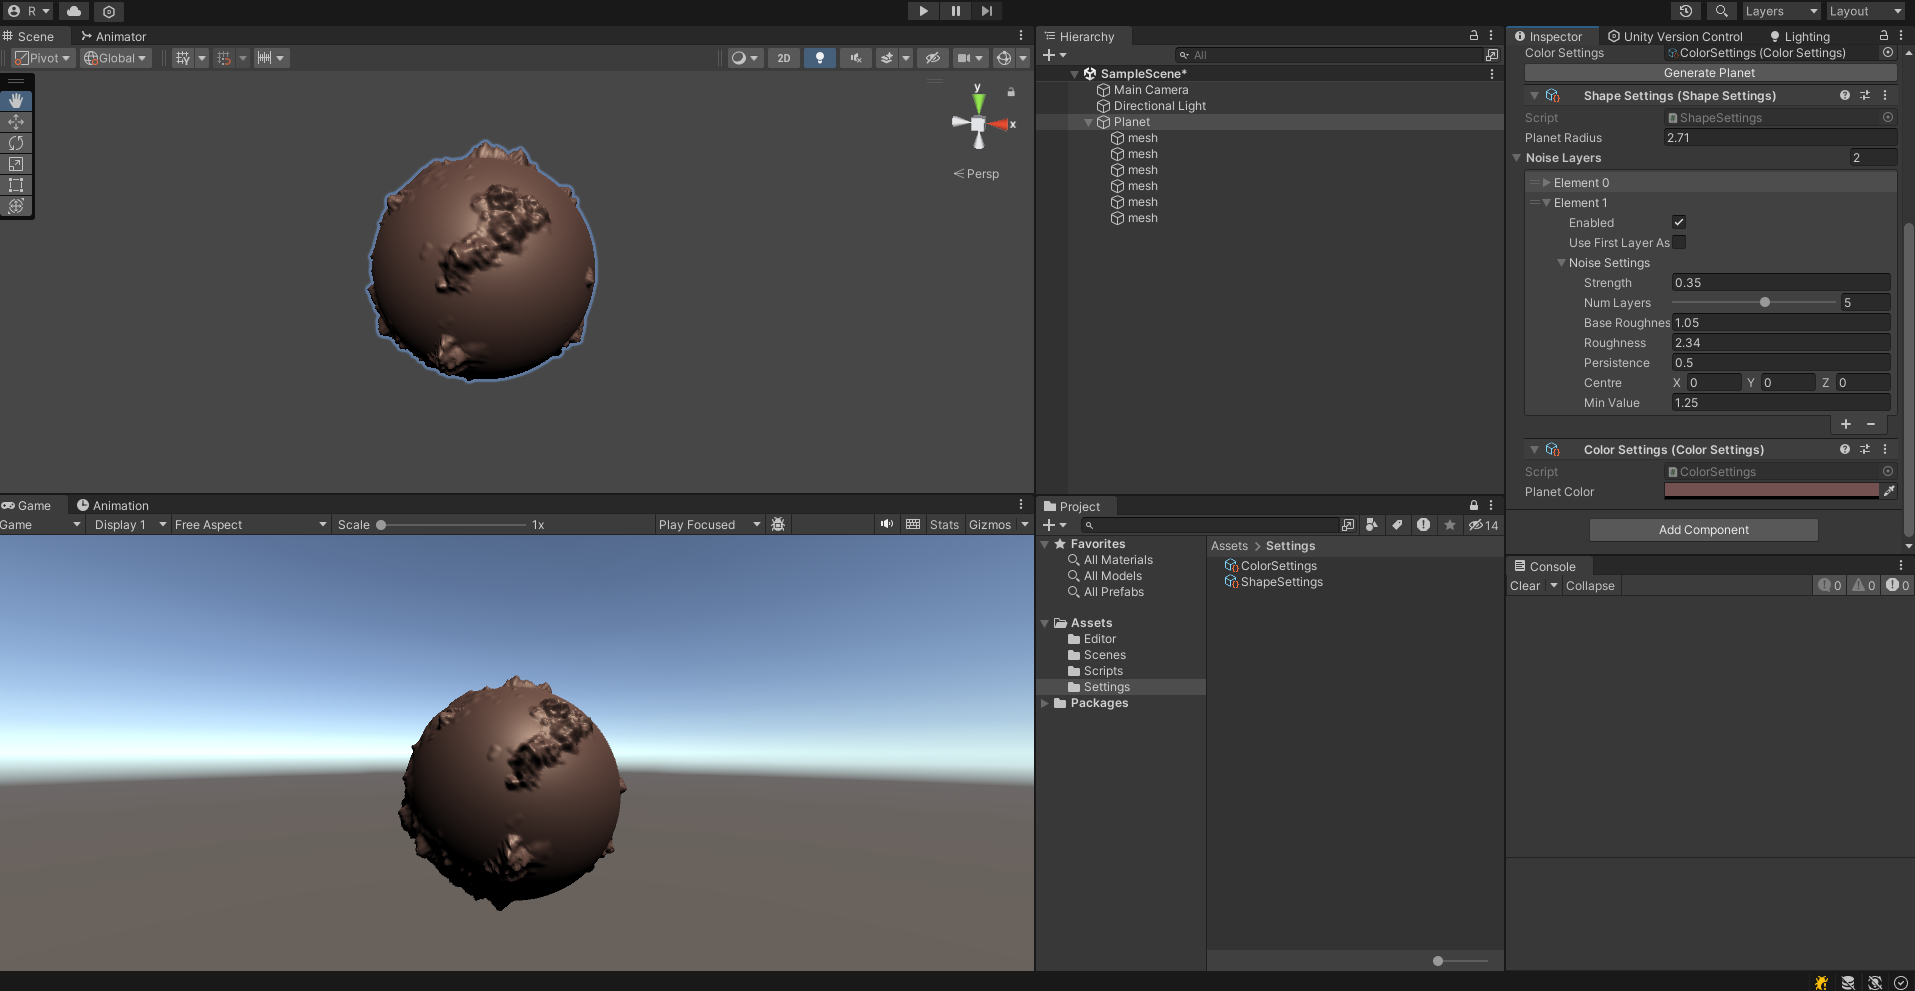Remove noise layer with minus button
1915x991 pixels.
(x=1871, y=424)
